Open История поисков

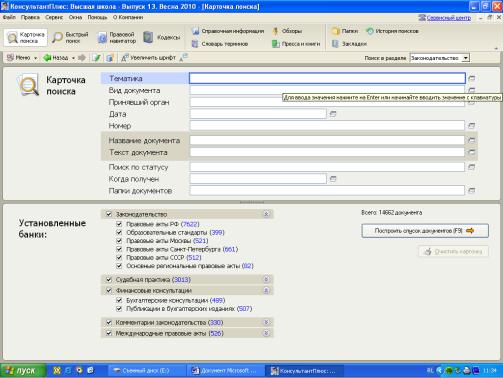(x=392, y=31)
